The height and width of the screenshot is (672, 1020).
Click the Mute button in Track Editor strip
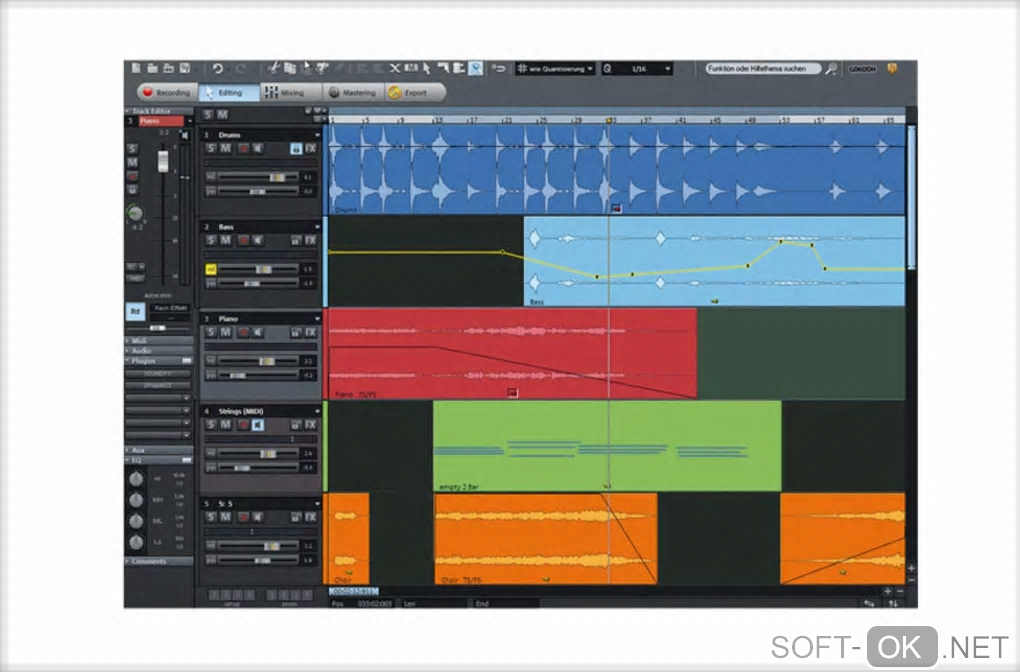(132, 163)
